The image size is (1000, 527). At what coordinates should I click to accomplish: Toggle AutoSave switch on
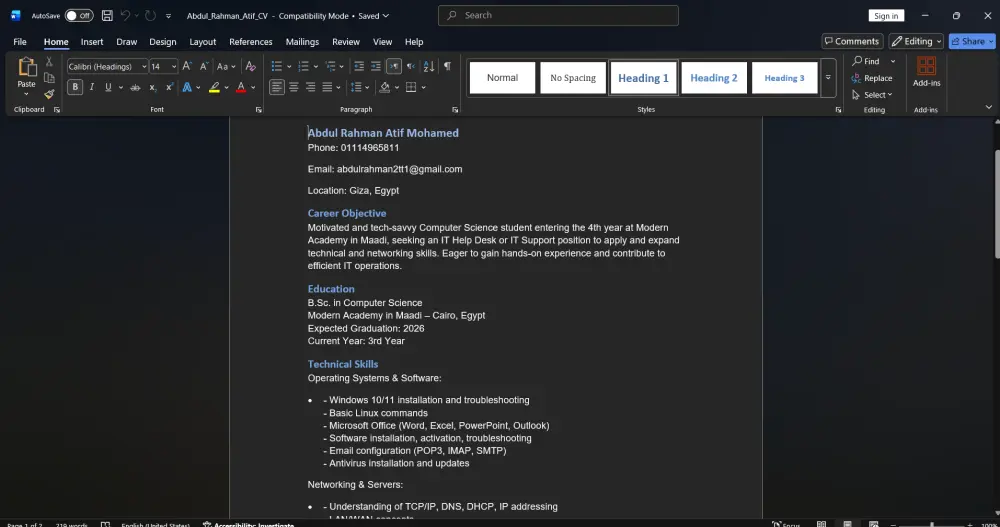coord(79,15)
